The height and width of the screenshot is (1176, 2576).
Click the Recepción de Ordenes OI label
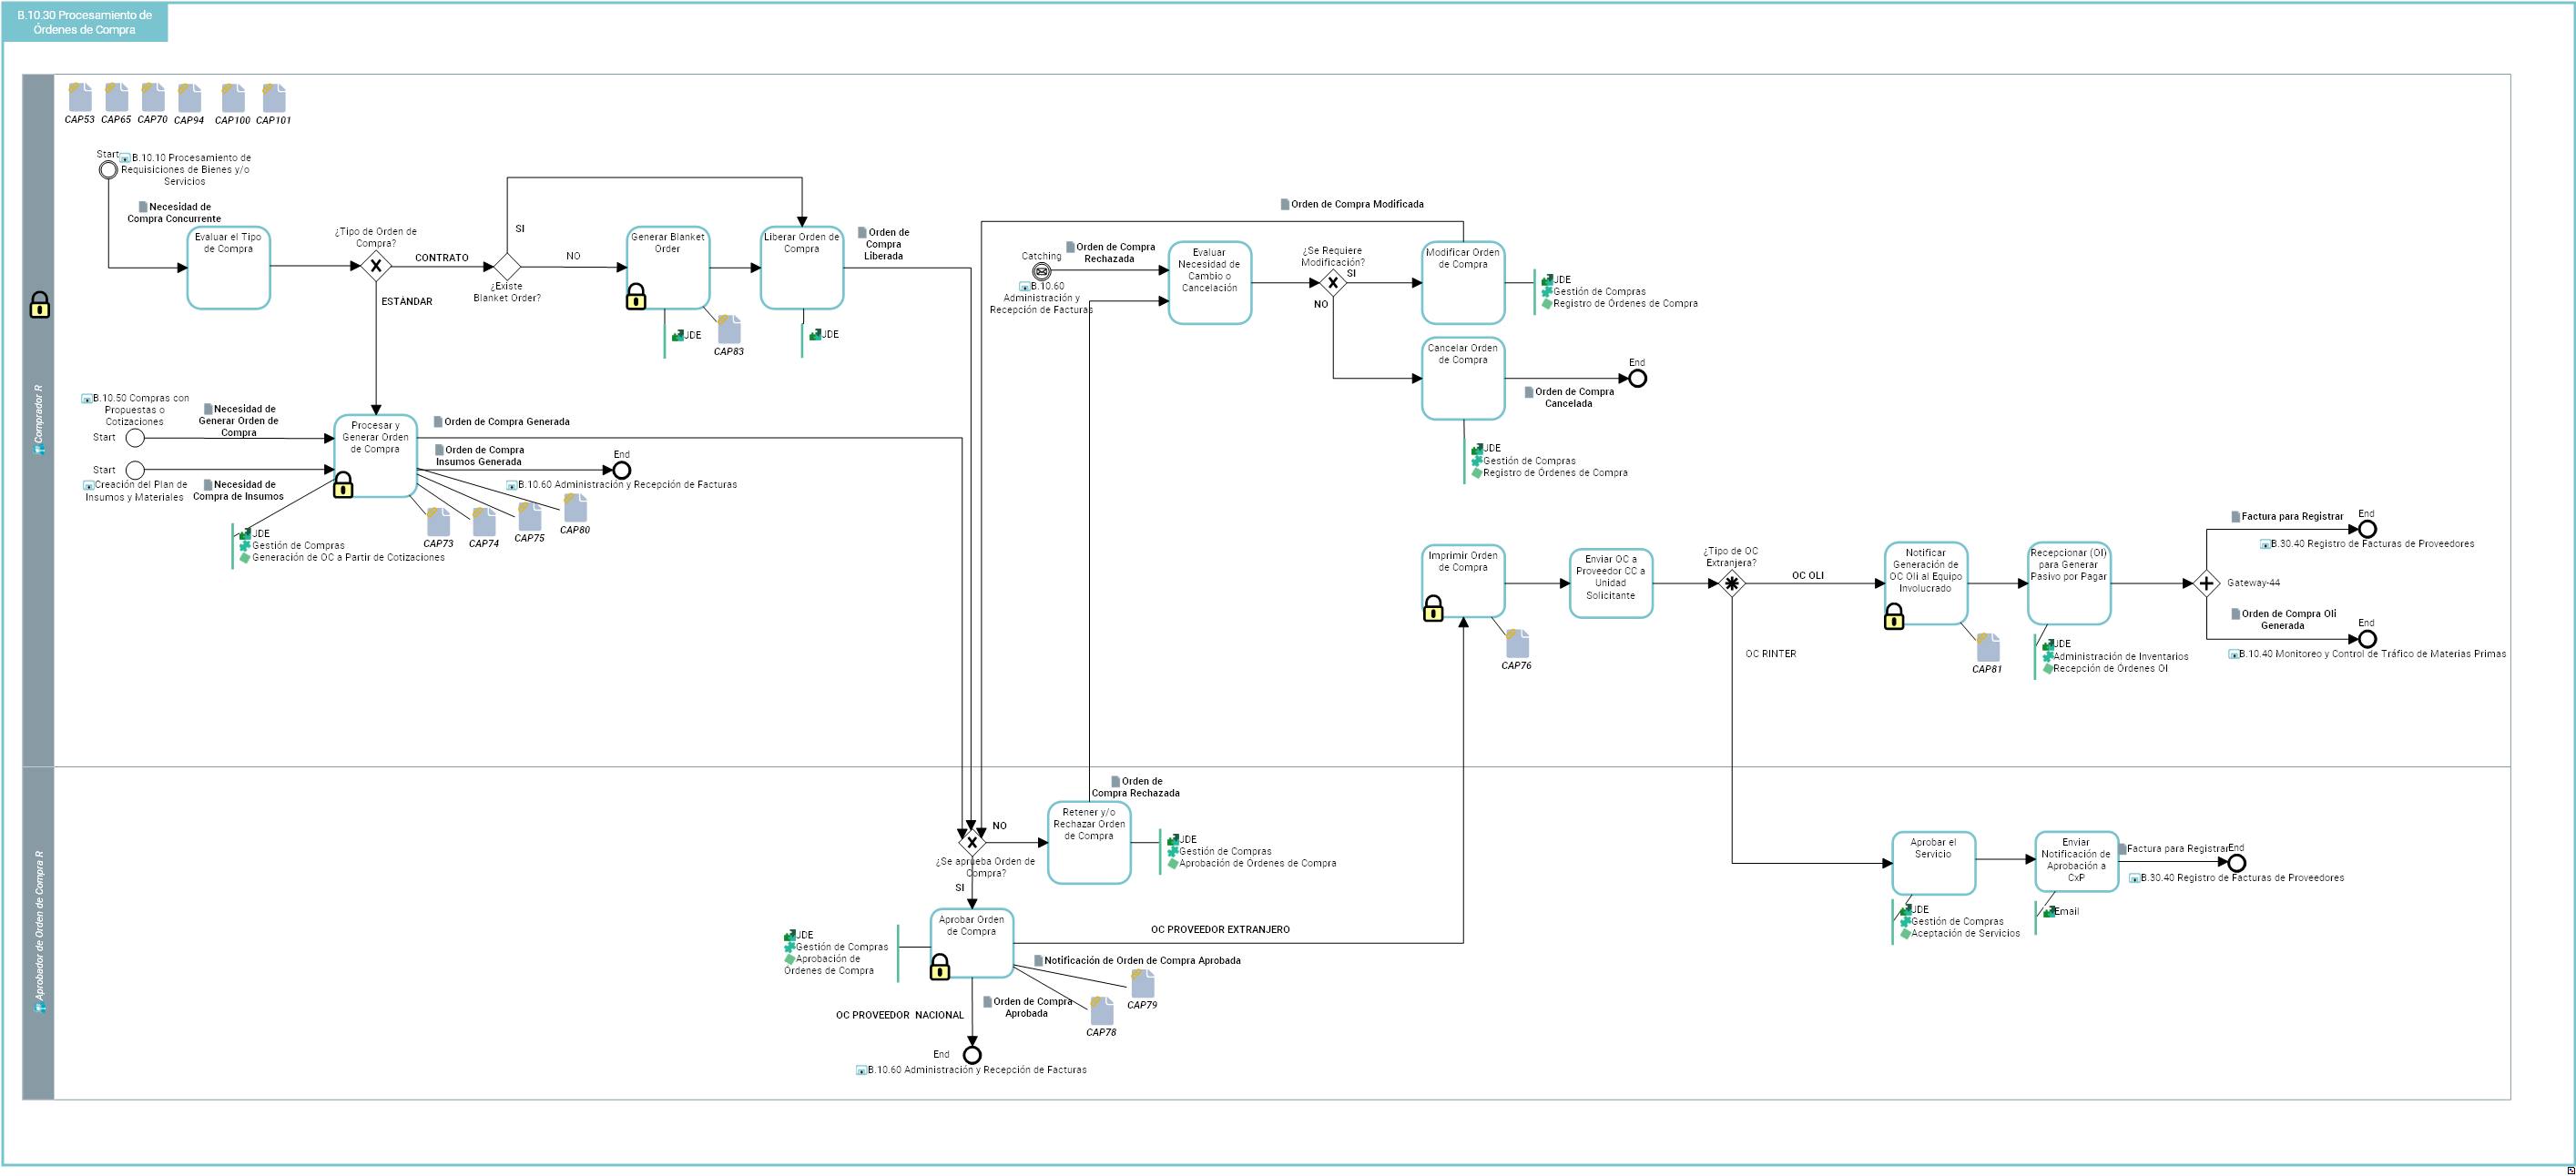coord(2105,669)
